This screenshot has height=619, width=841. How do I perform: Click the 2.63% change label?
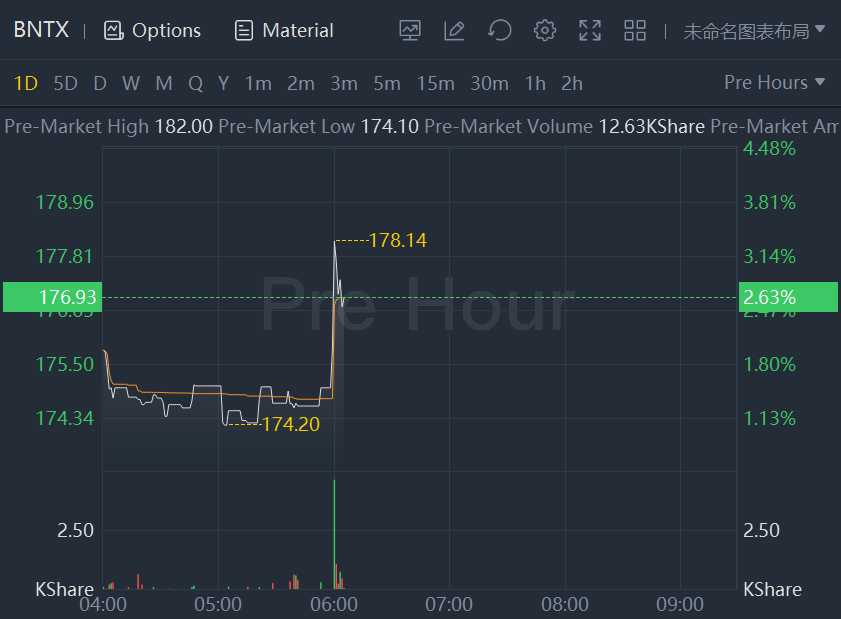coord(769,297)
